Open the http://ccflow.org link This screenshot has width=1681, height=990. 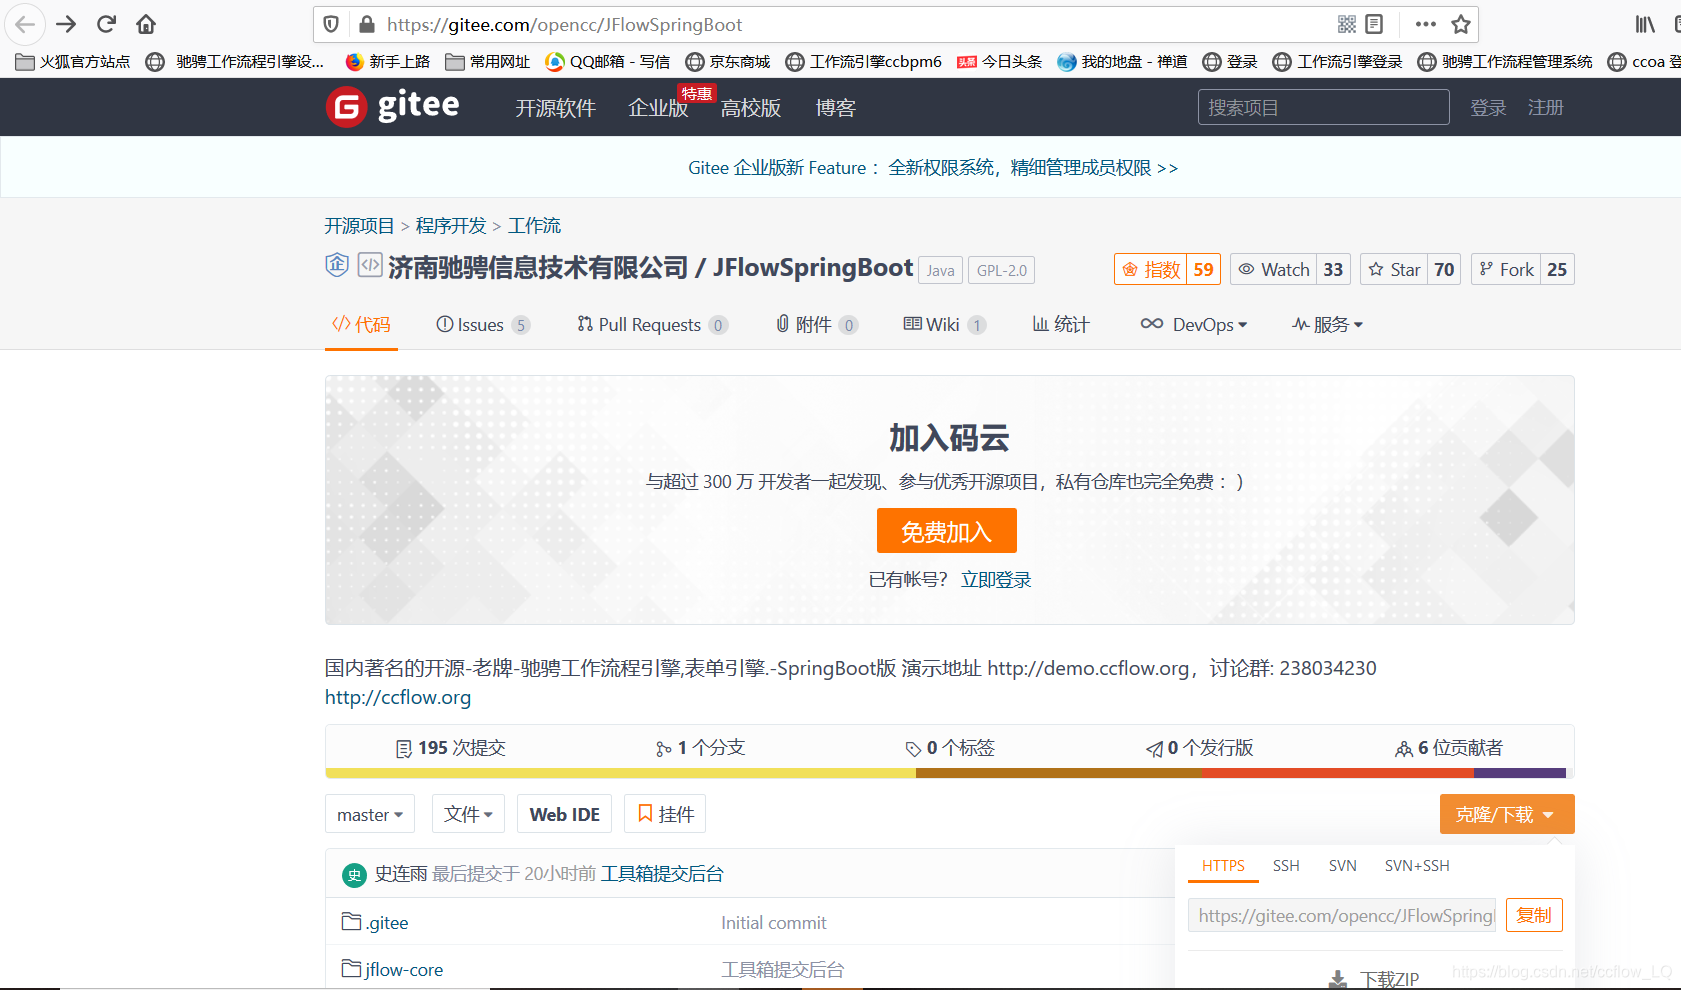tap(398, 697)
